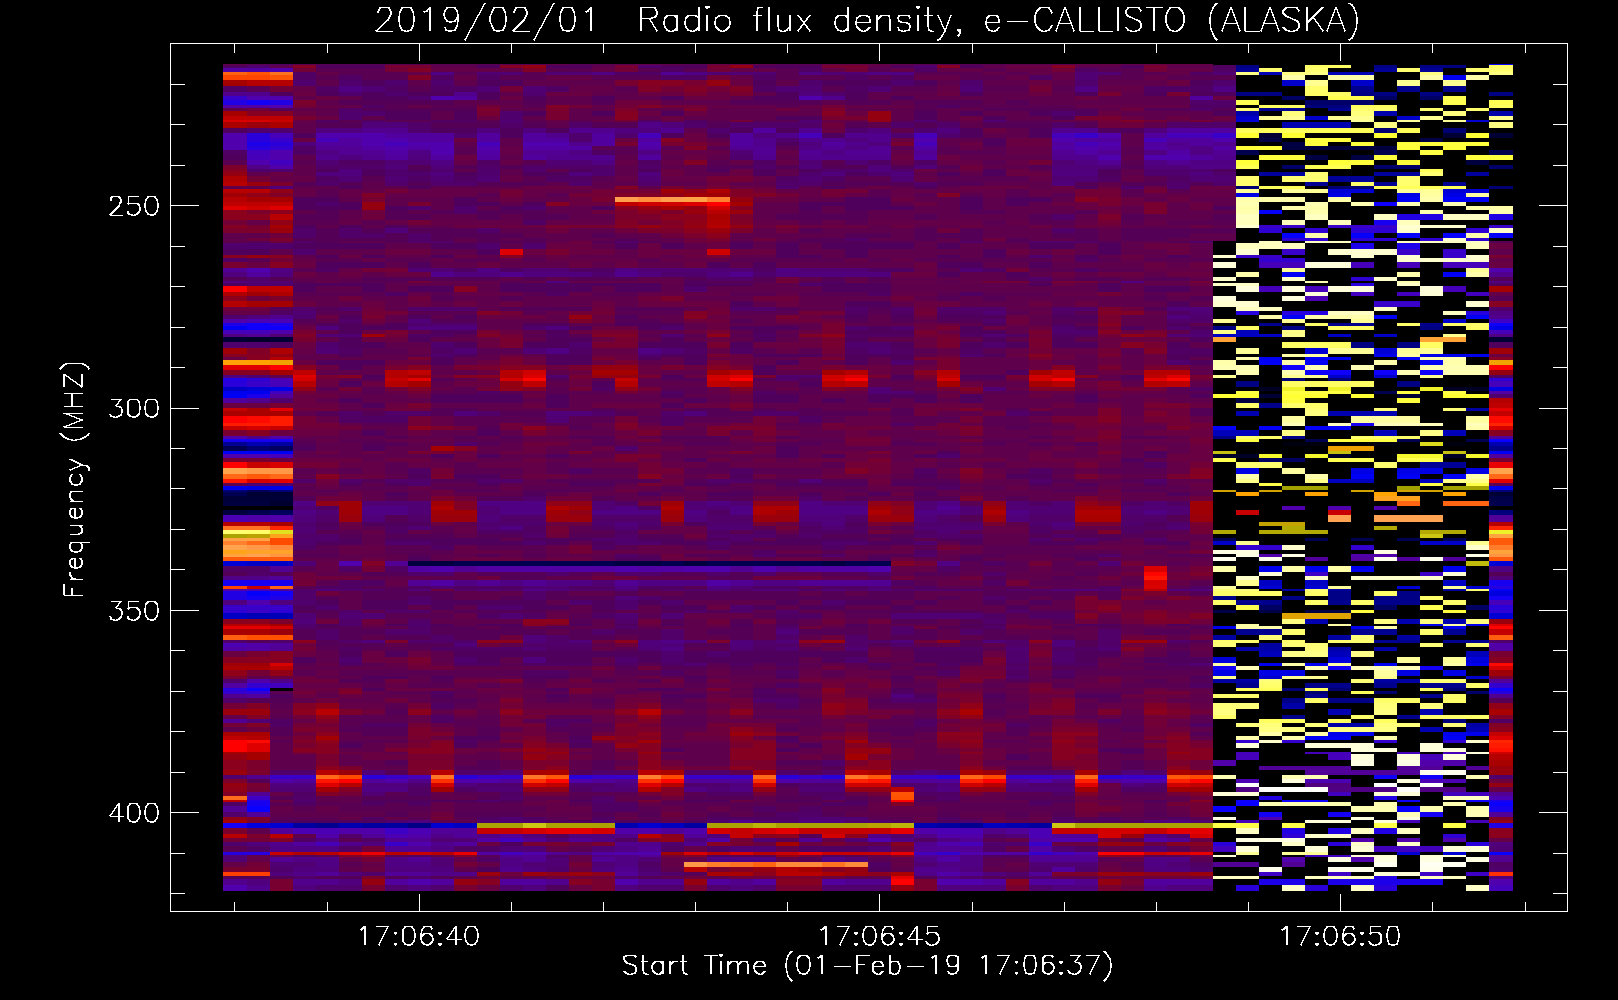Select the '400' frequency axis label
The width and height of the screenshot is (1618, 1000).
pos(133,813)
